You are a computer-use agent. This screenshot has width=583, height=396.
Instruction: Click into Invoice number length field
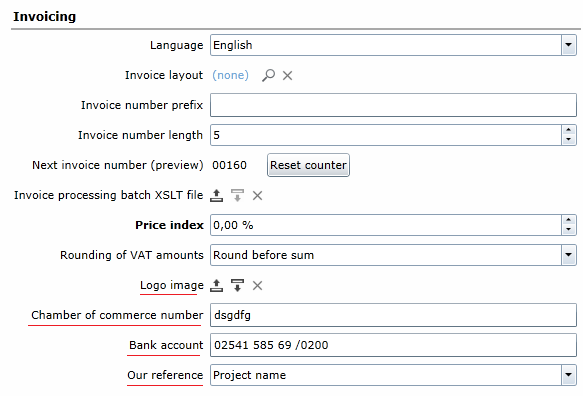(x=386, y=135)
